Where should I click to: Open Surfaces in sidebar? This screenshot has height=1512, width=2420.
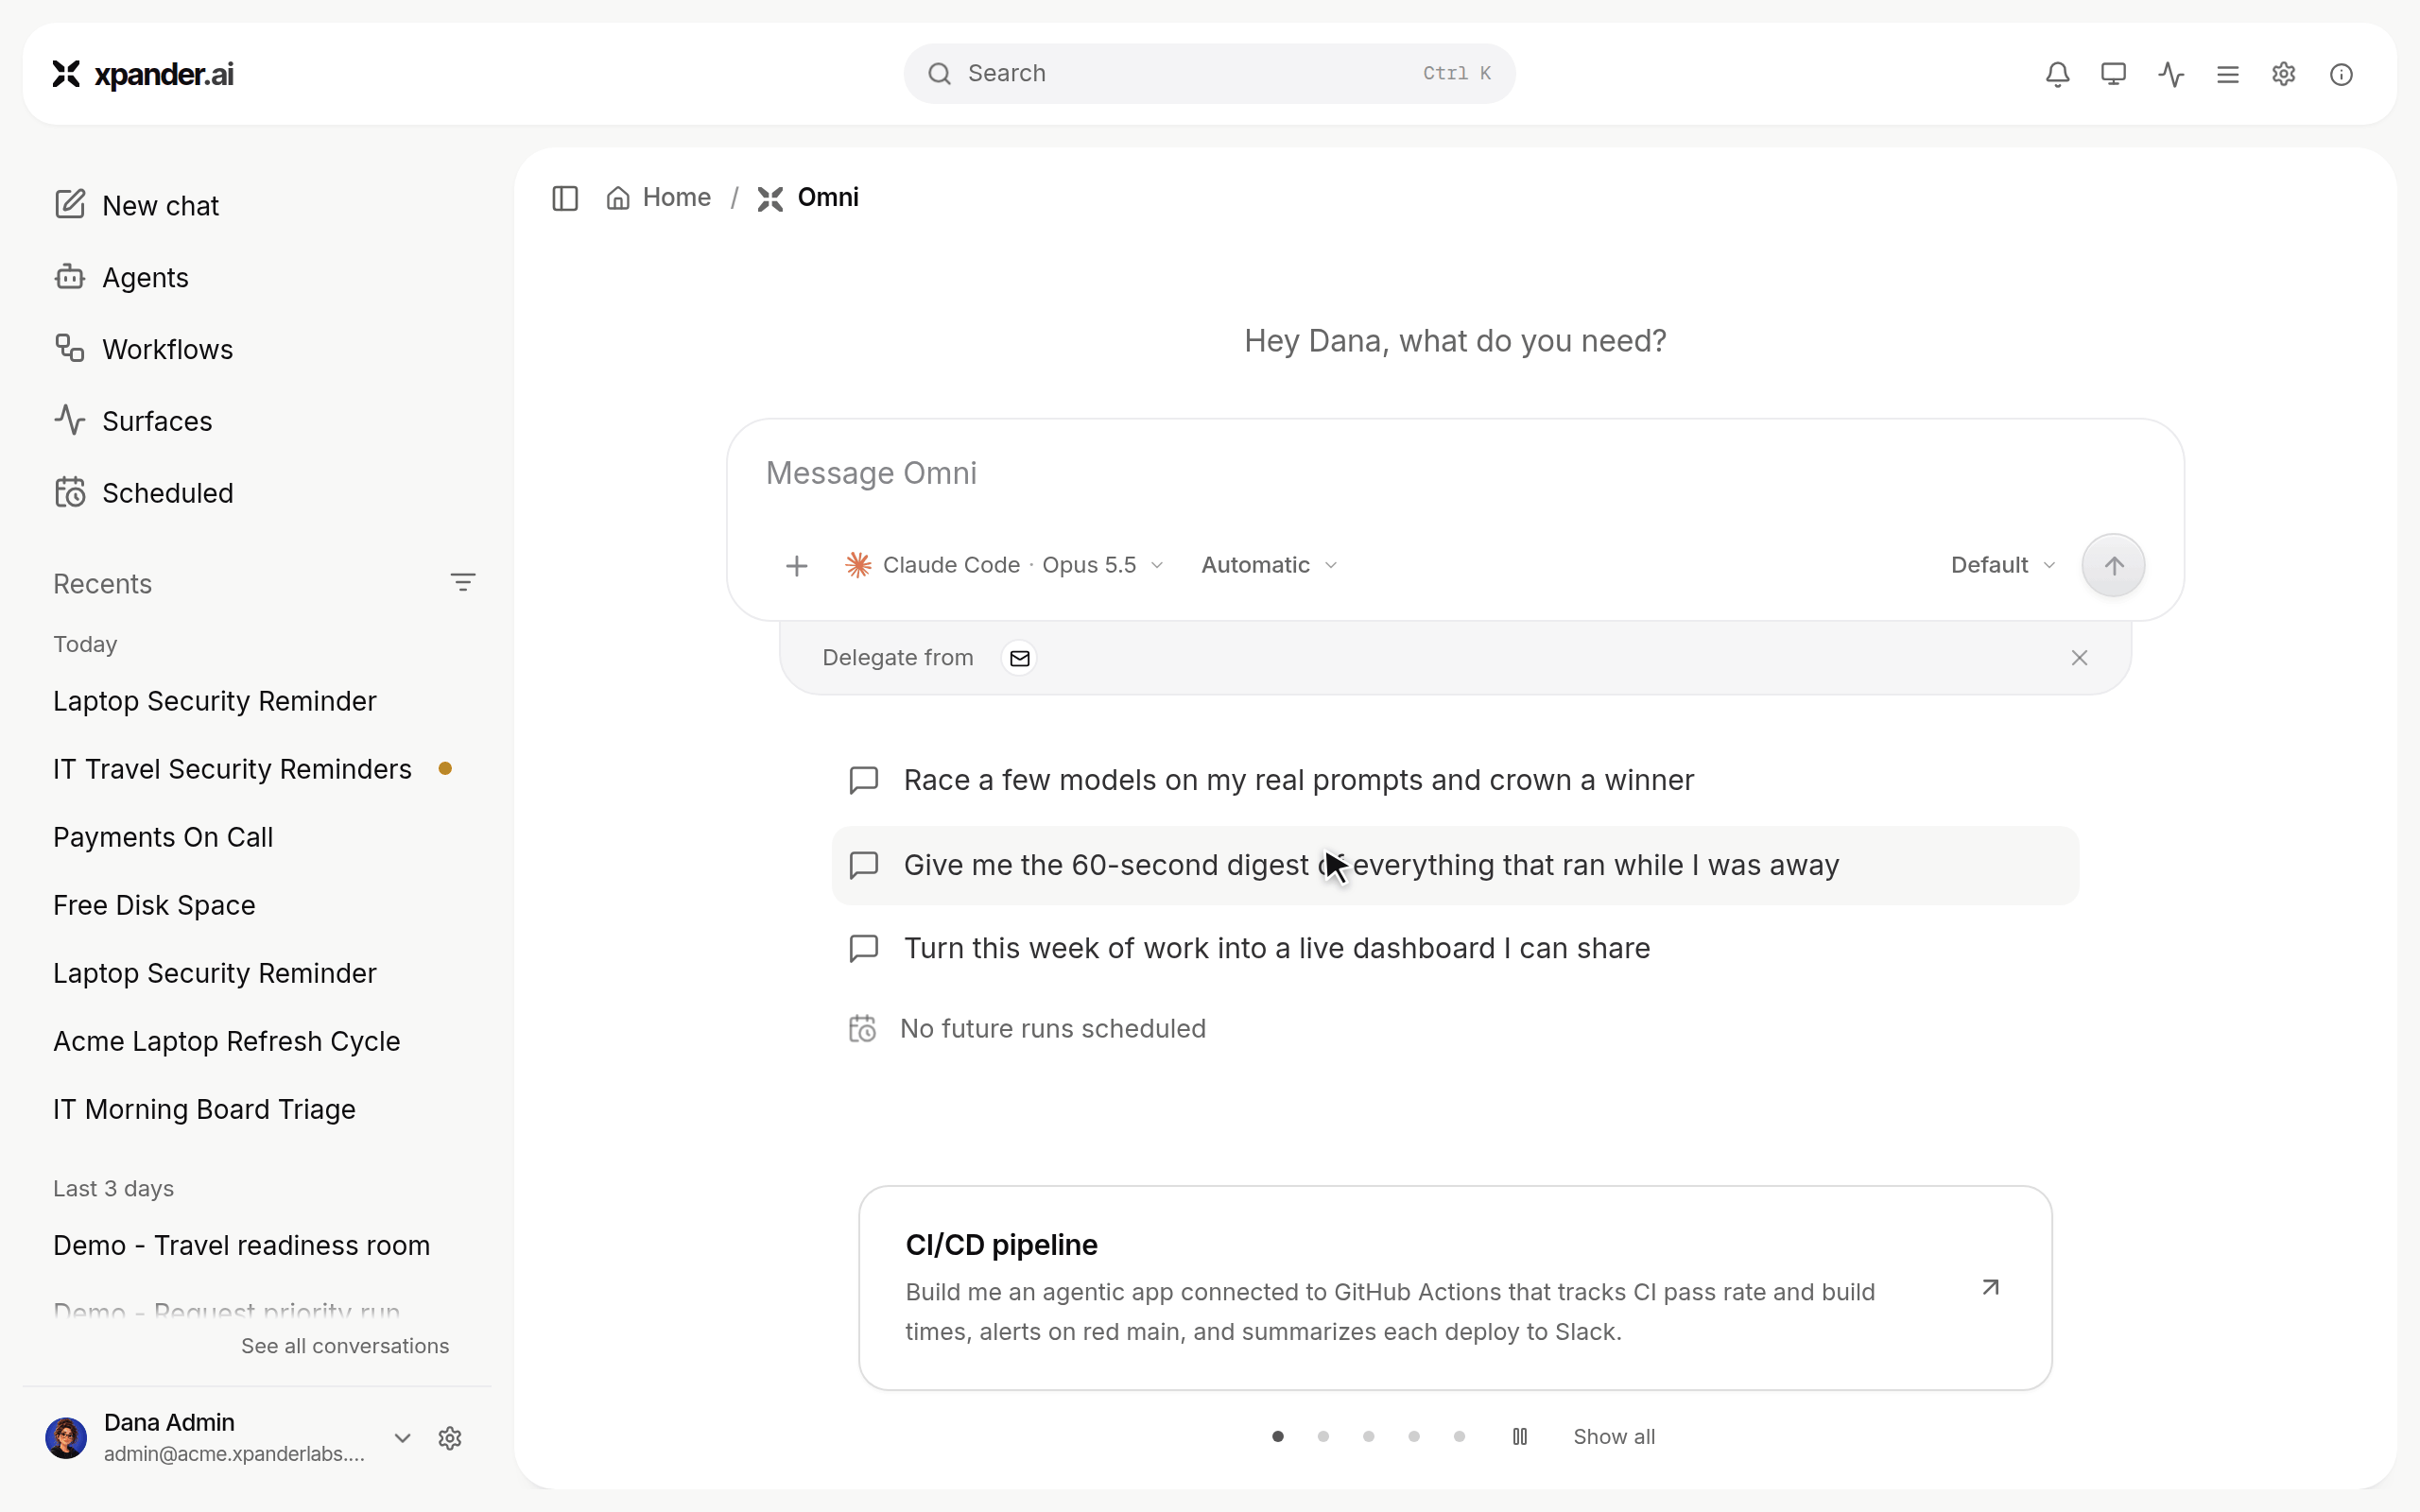tap(133, 421)
